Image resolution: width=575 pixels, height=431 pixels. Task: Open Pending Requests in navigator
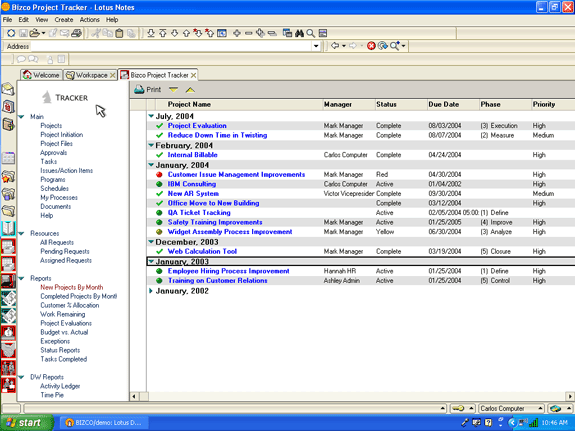(65, 251)
